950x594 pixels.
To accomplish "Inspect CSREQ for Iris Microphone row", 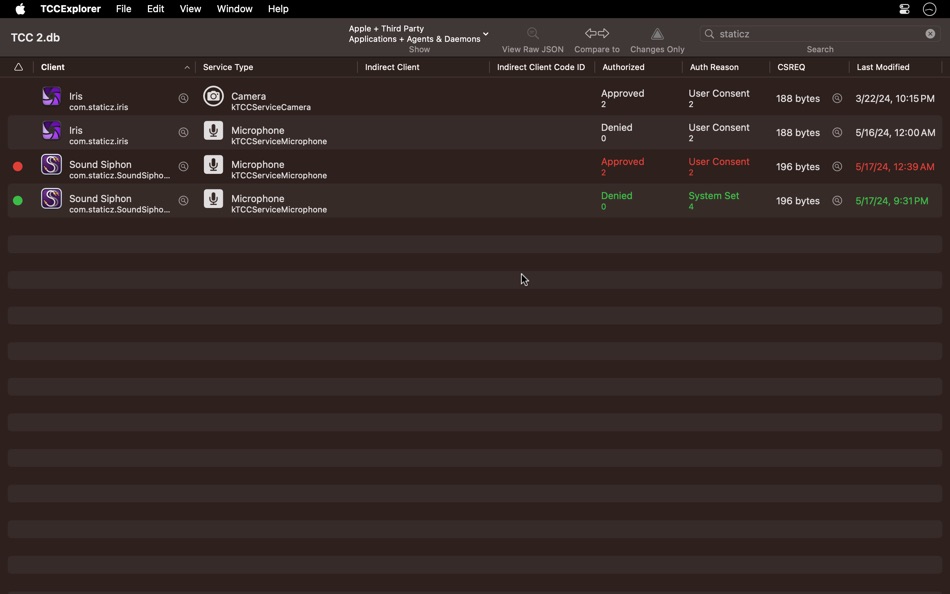I will click(x=837, y=132).
